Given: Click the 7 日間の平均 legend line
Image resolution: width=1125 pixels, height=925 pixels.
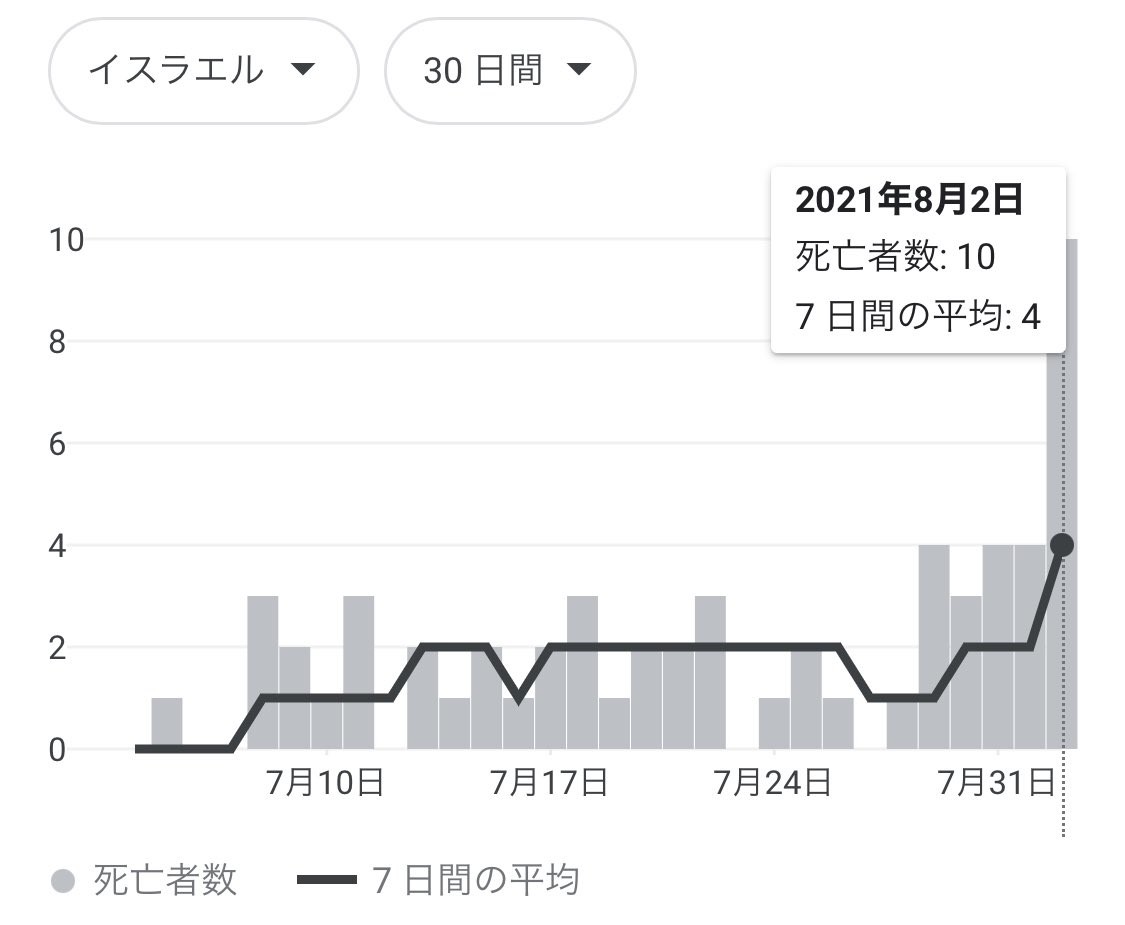Looking at the screenshot, I should (326, 881).
